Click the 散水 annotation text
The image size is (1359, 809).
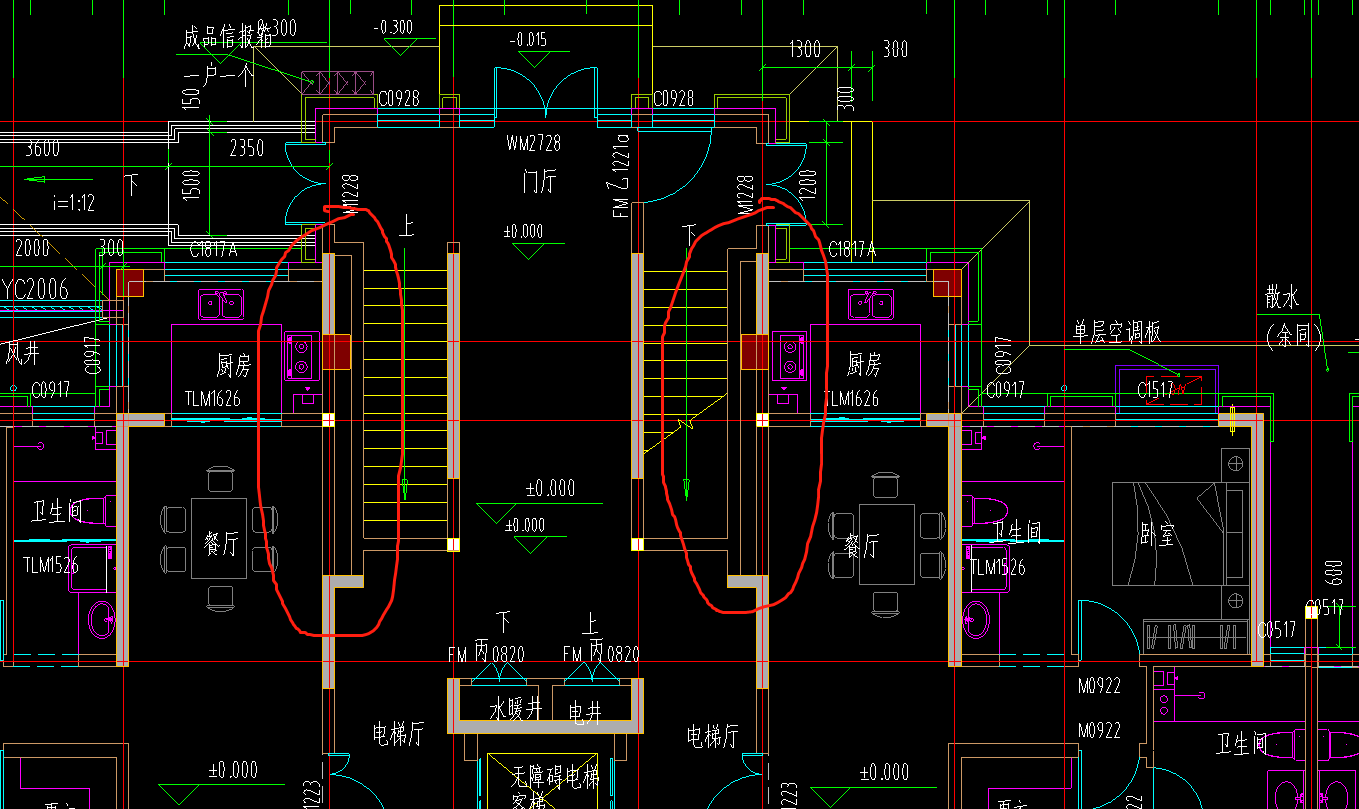[1282, 297]
